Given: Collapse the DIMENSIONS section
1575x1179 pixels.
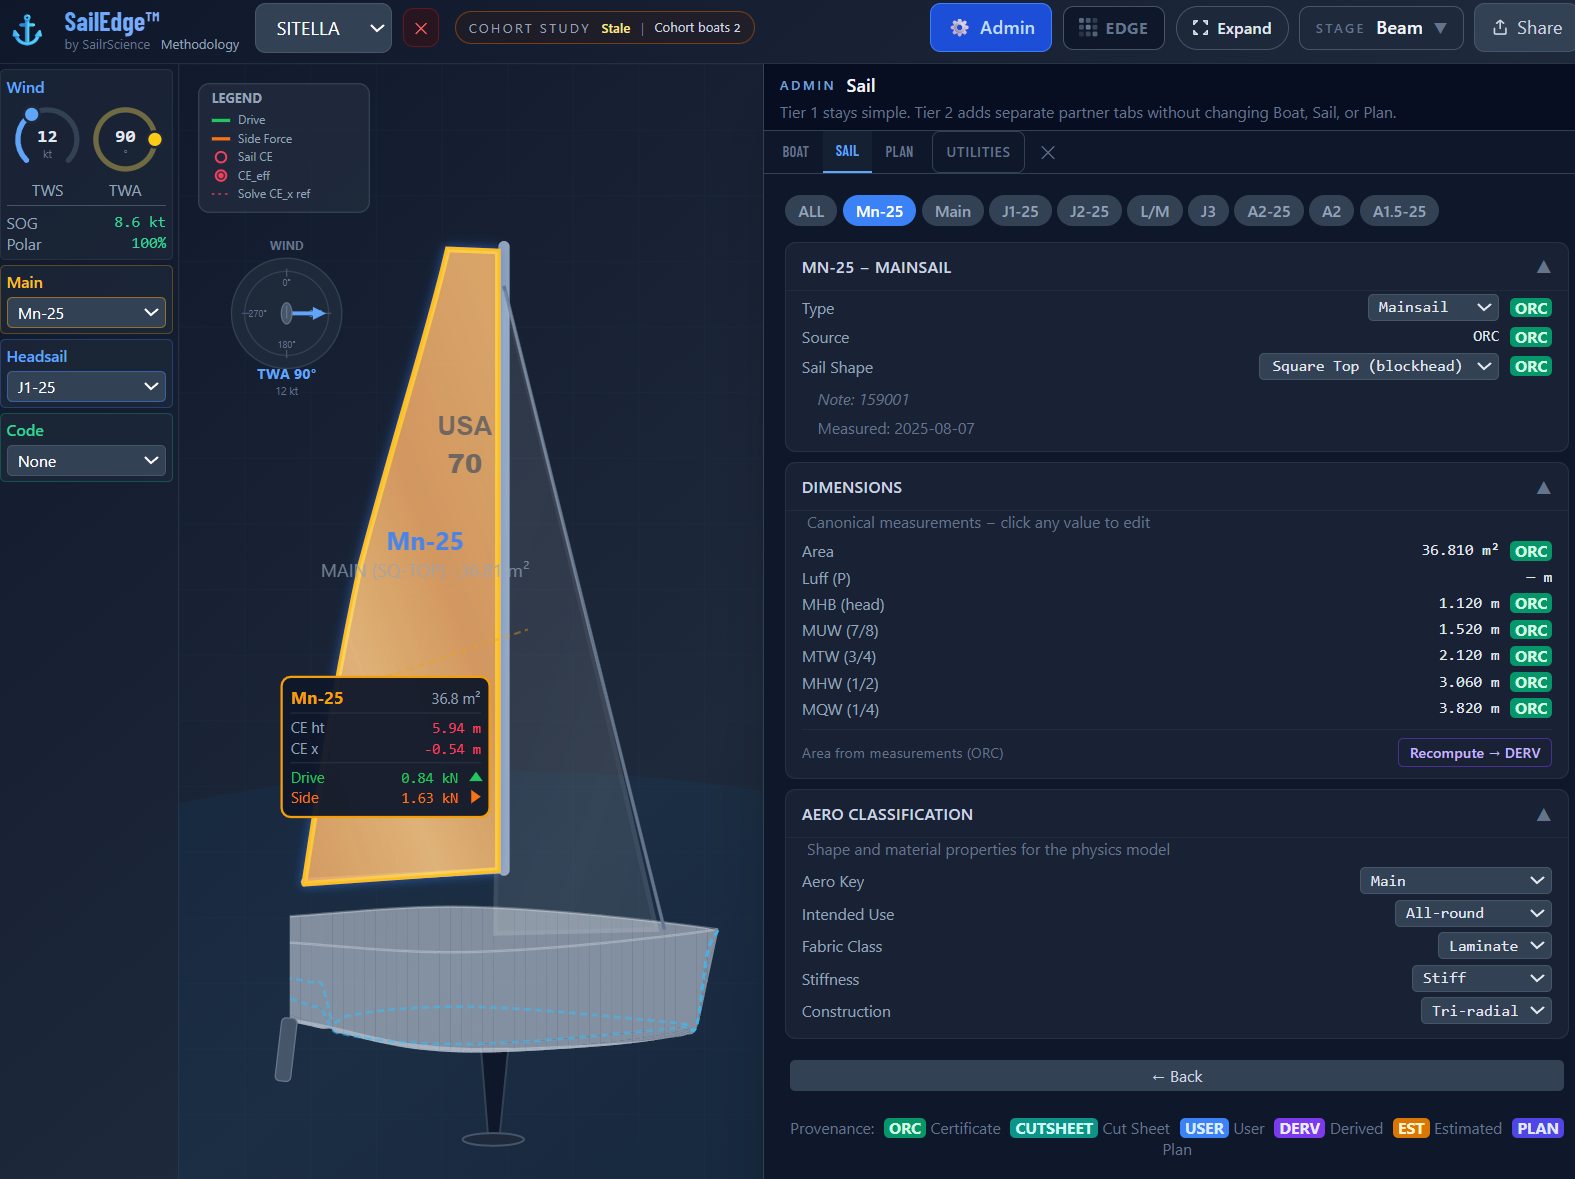Looking at the screenshot, I should point(1543,487).
